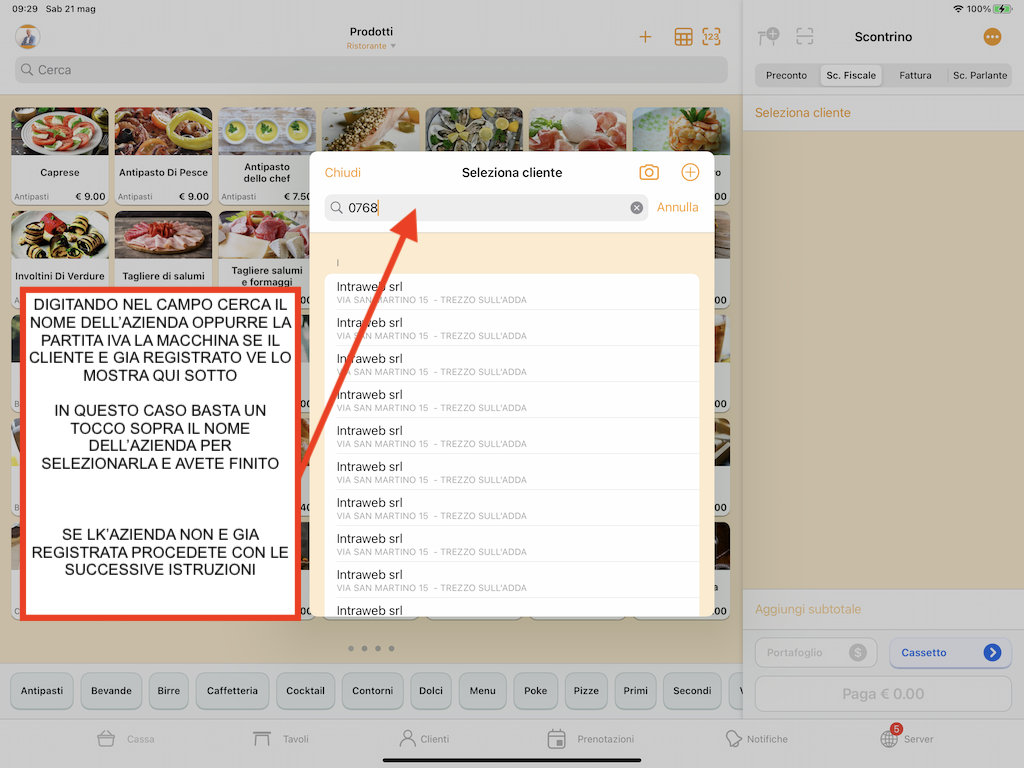Show the Bevande category
This screenshot has width=1024, height=768.
(x=111, y=690)
